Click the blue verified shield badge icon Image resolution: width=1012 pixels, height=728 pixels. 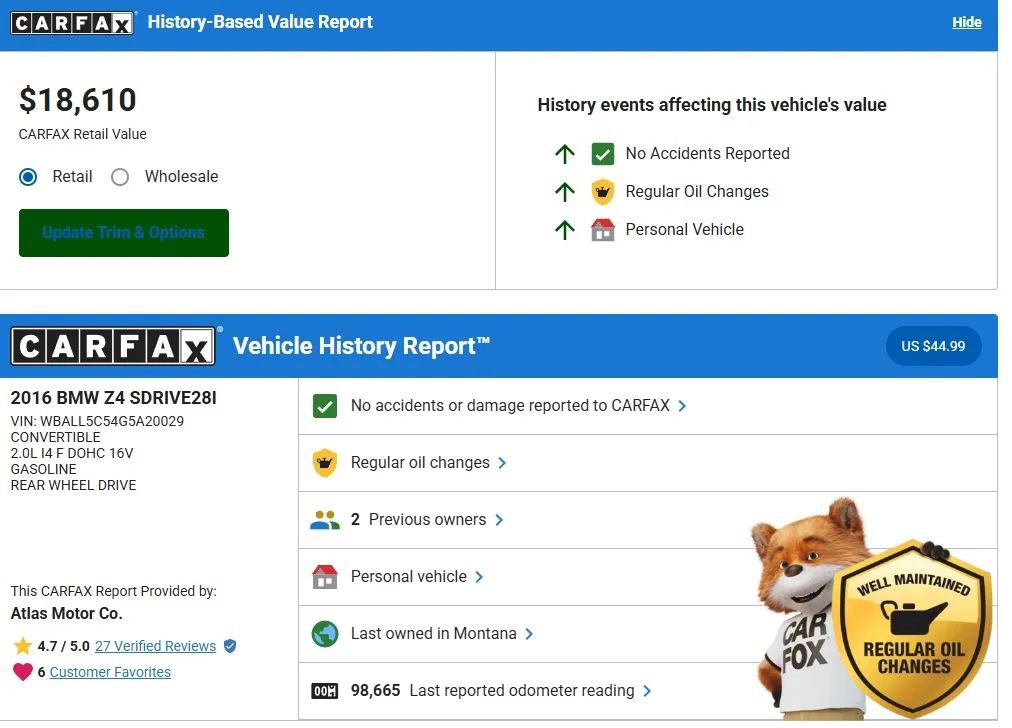(x=230, y=646)
